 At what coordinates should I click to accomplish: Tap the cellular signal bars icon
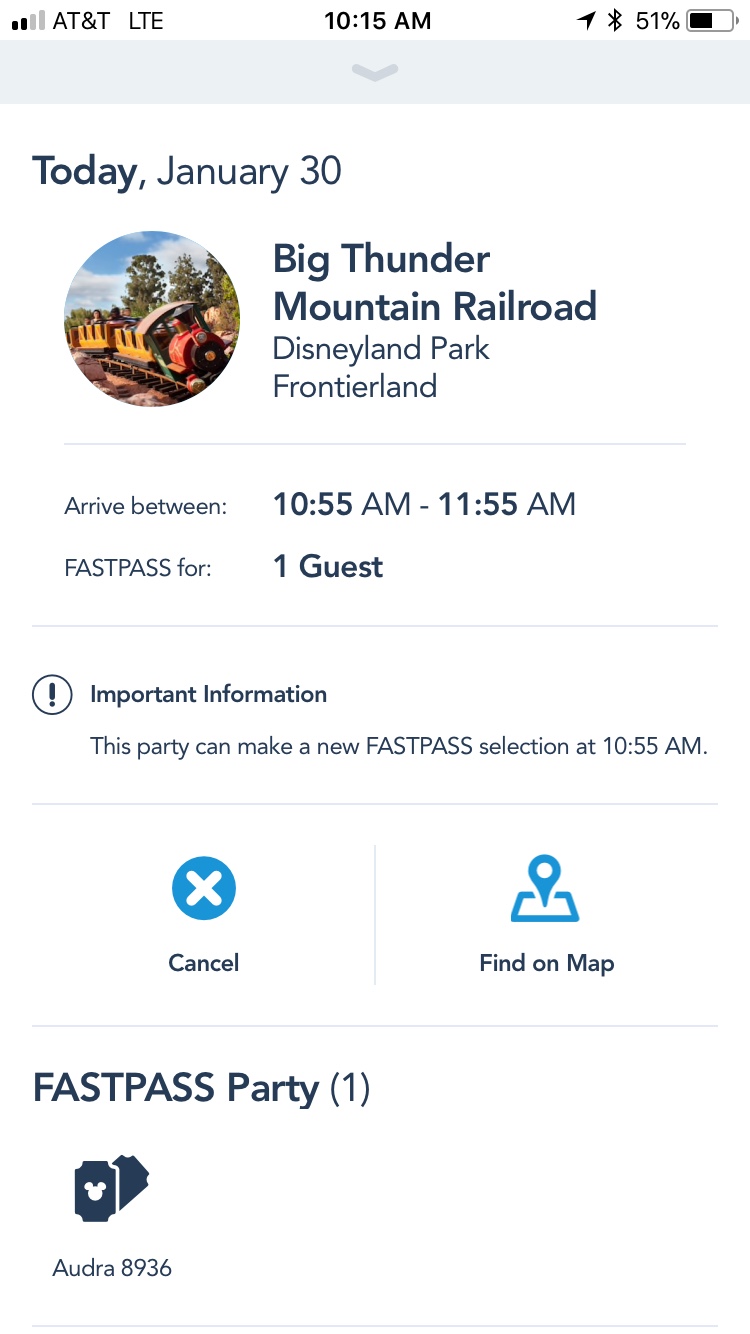point(28,20)
